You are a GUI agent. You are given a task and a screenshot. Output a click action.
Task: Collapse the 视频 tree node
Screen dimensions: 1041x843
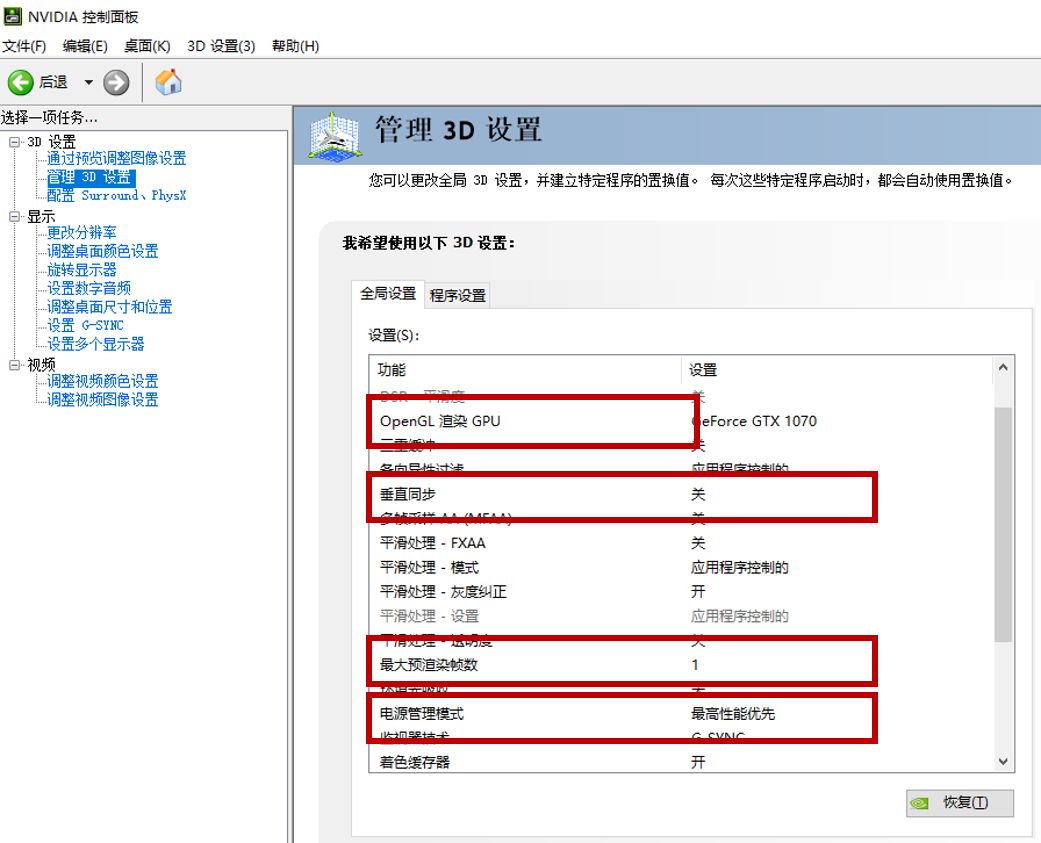tap(14, 364)
